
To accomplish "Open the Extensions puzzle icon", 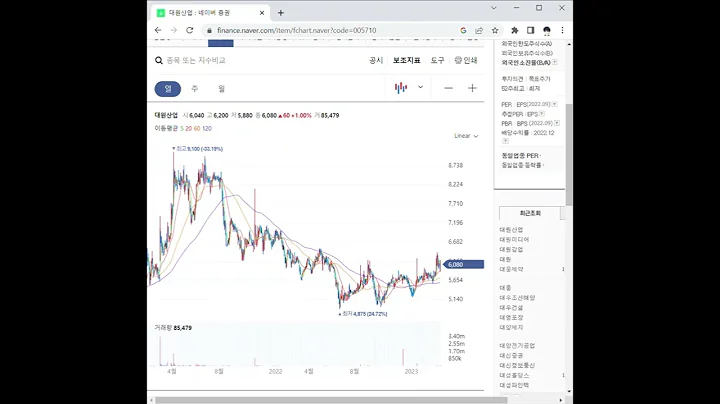I will click(514, 30).
